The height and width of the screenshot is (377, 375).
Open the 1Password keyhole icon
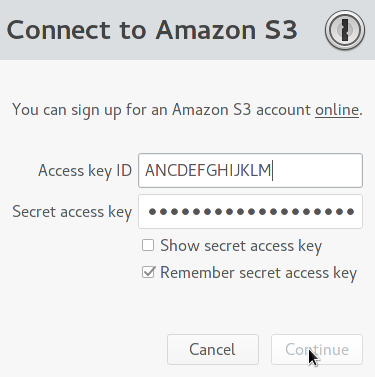[345, 30]
